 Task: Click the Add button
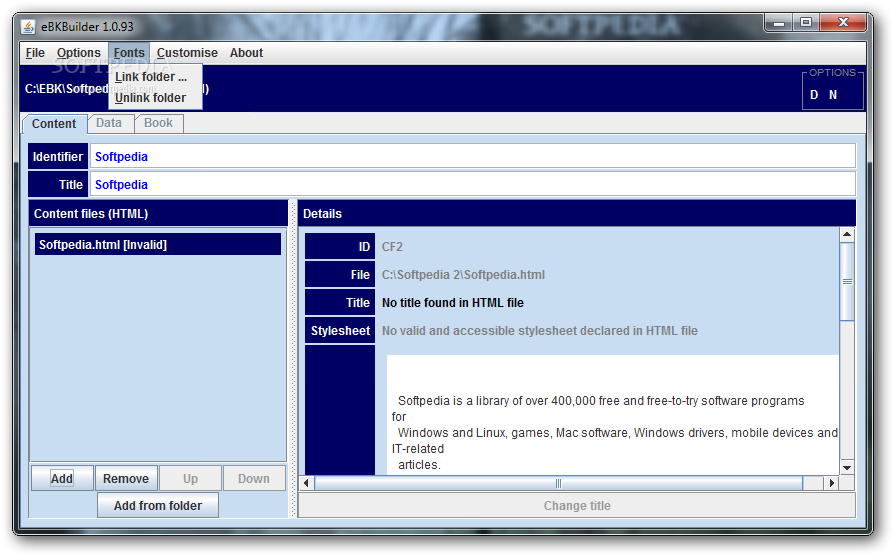click(x=62, y=478)
